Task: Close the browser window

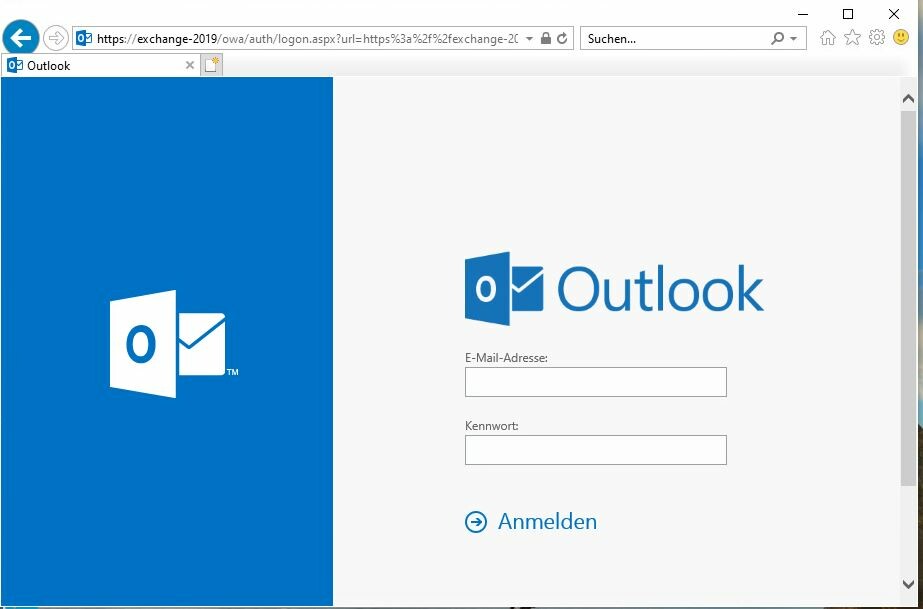Action: tap(894, 14)
